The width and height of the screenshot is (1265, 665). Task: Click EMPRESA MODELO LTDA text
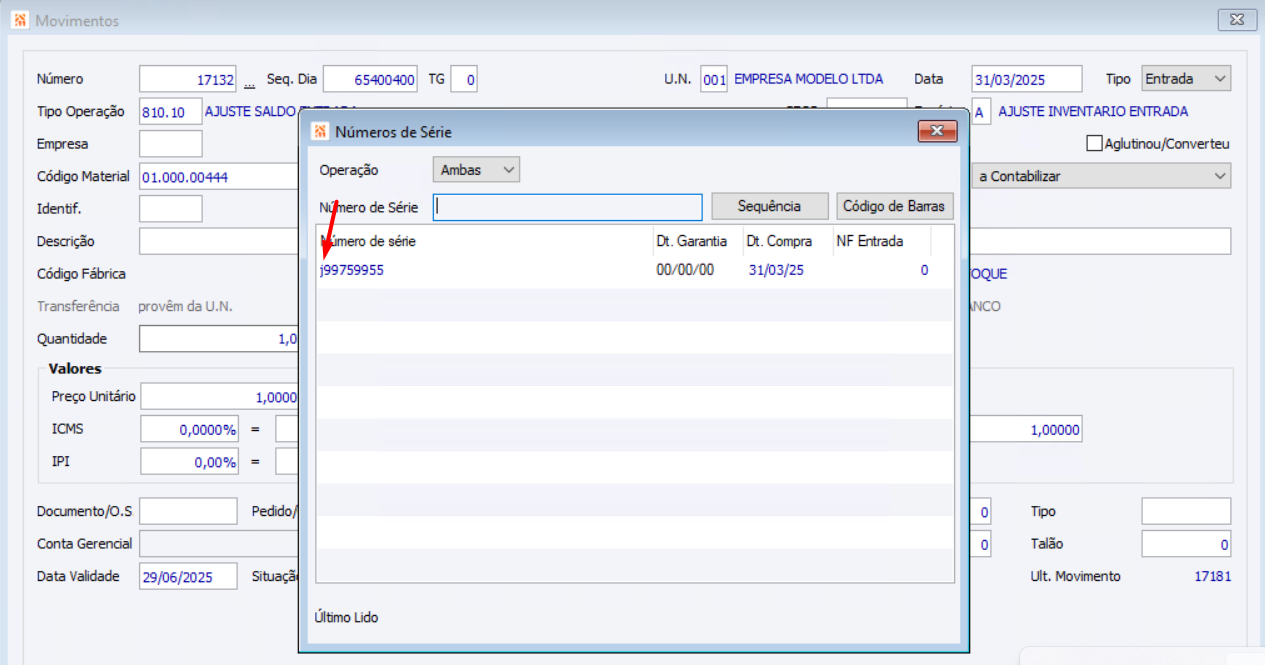[808, 79]
